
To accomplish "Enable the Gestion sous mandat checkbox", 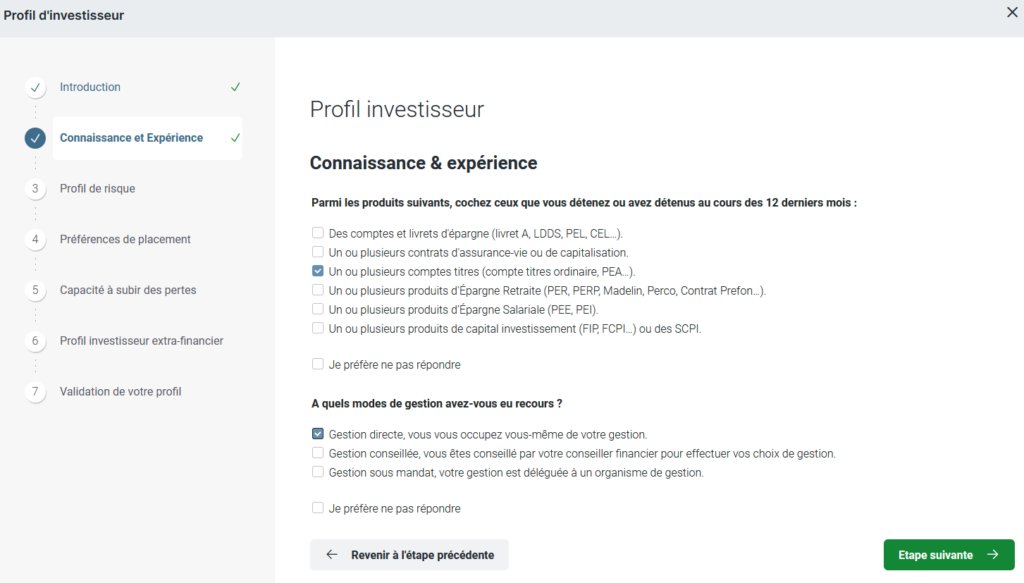I will click(x=318, y=472).
